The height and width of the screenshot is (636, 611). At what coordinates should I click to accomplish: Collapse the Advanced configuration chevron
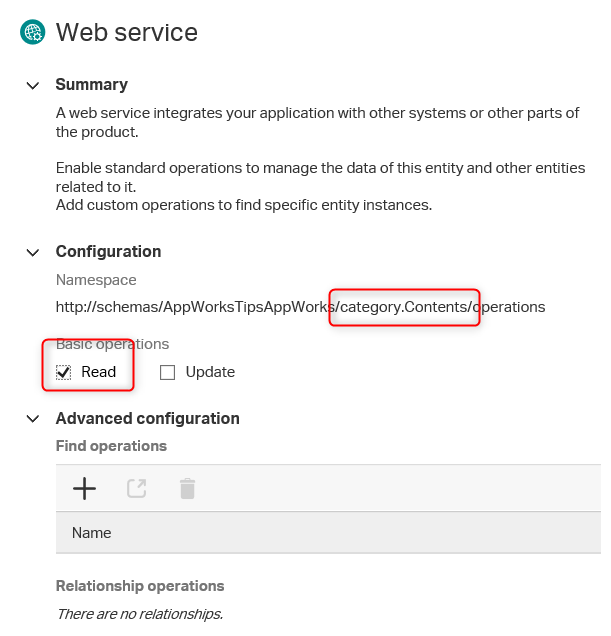[33, 419]
